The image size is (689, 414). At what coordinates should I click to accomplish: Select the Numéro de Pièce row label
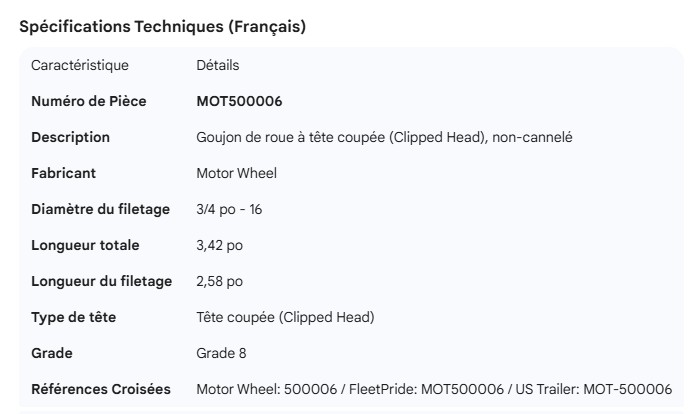pos(88,101)
